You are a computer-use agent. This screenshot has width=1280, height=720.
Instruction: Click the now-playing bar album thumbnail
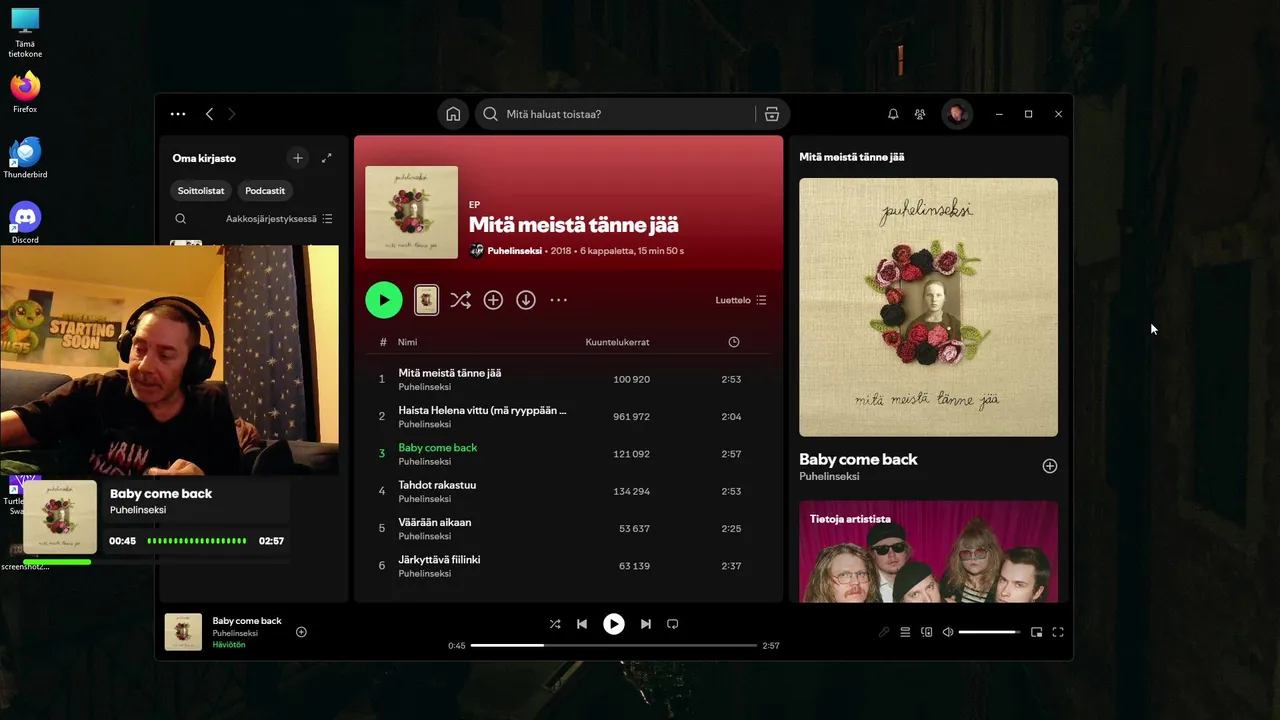[x=183, y=632]
